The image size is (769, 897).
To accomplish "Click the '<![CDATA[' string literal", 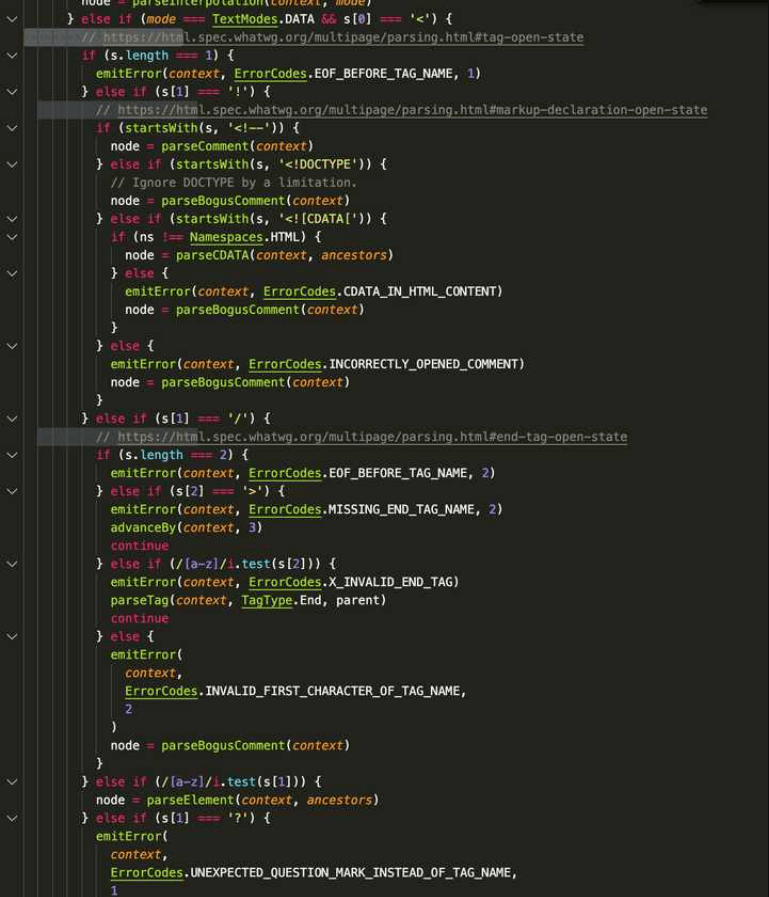I will tap(318, 219).
